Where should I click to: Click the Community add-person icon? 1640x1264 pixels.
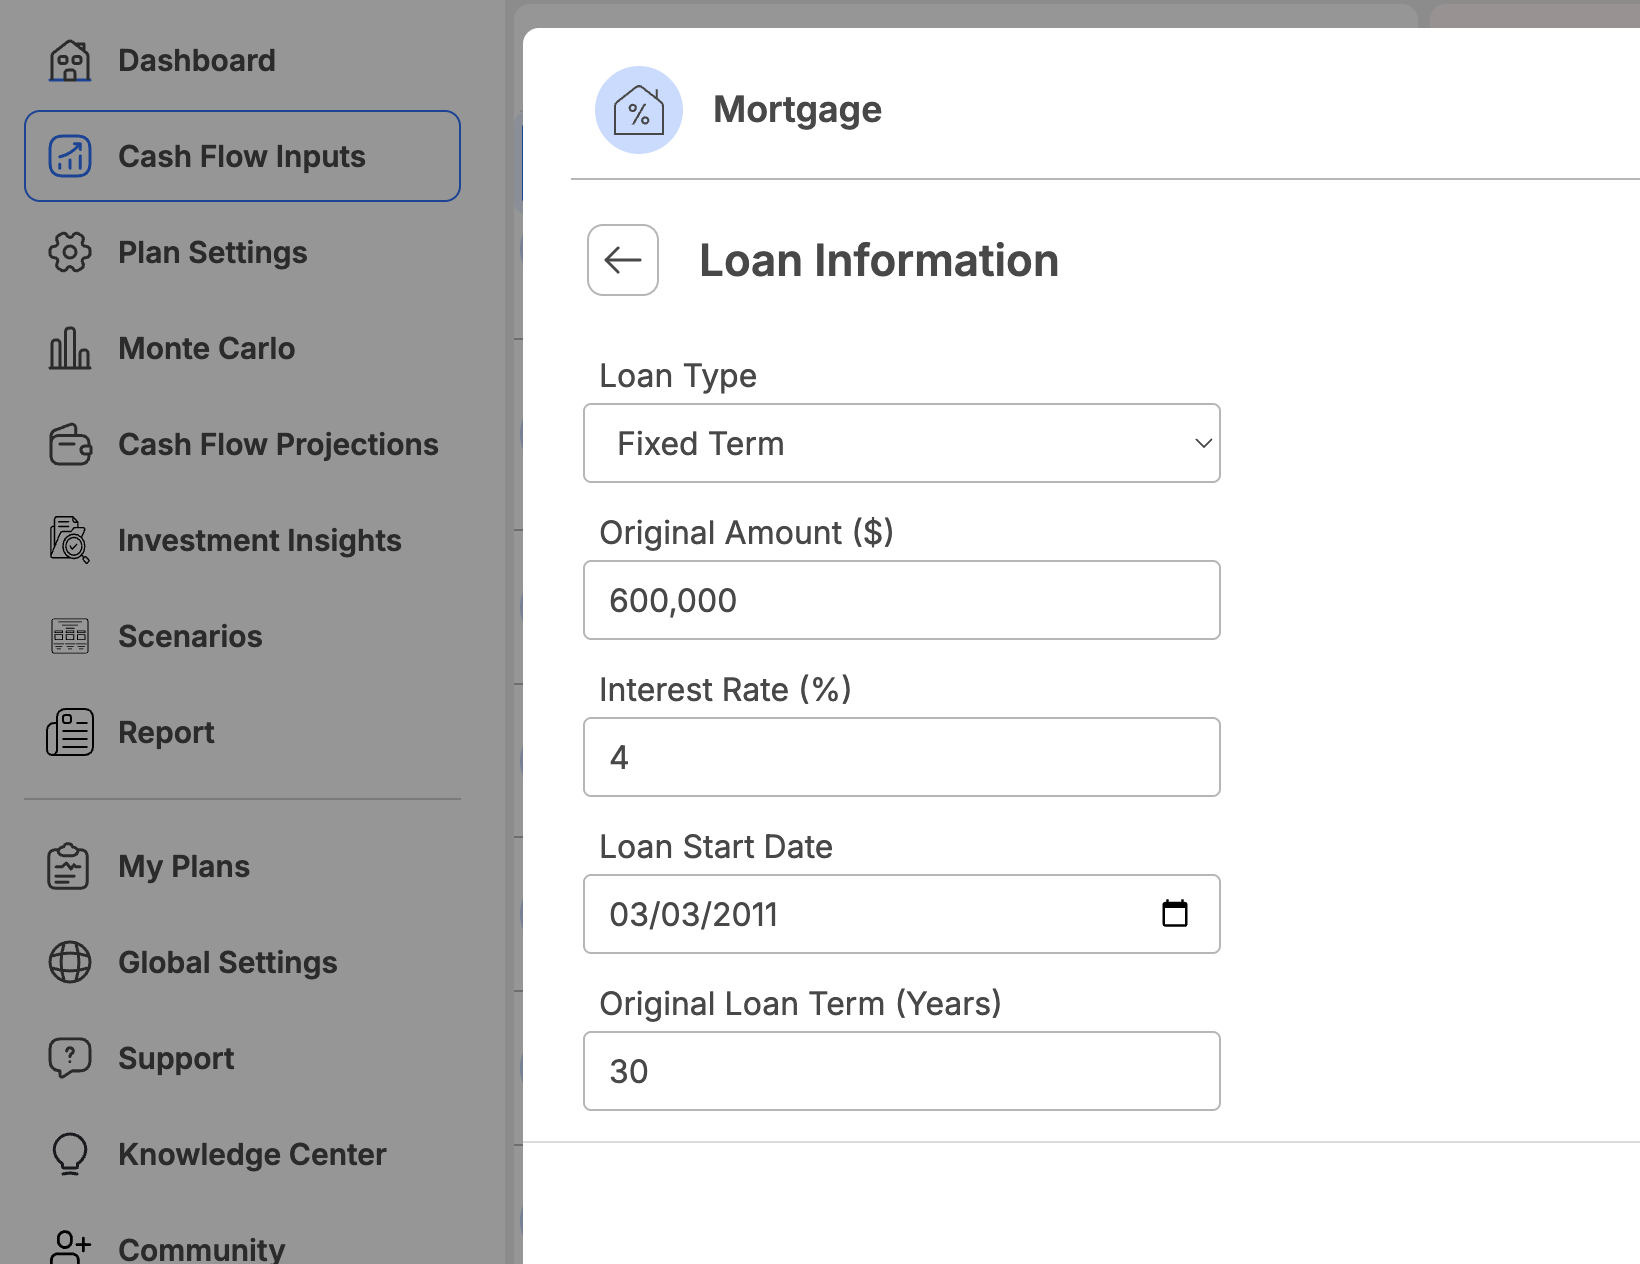(x=70, y=1248)
